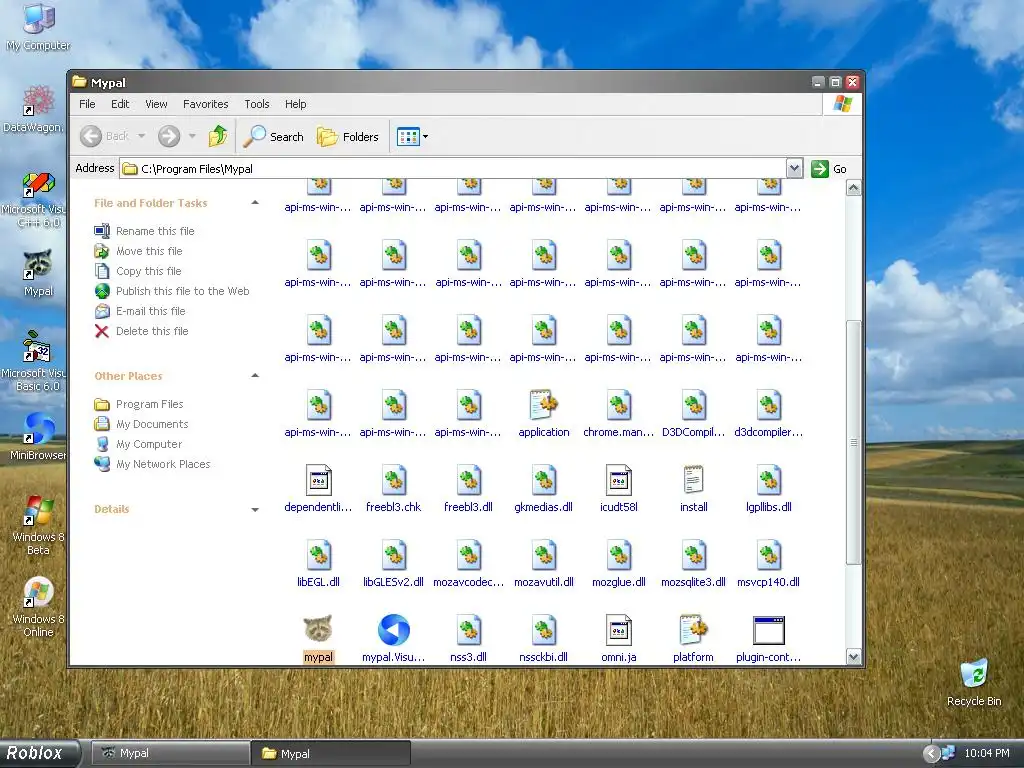Select the mypal.Visu... file icon
This screenshot has width=1024, height=768.
[394, 638]
